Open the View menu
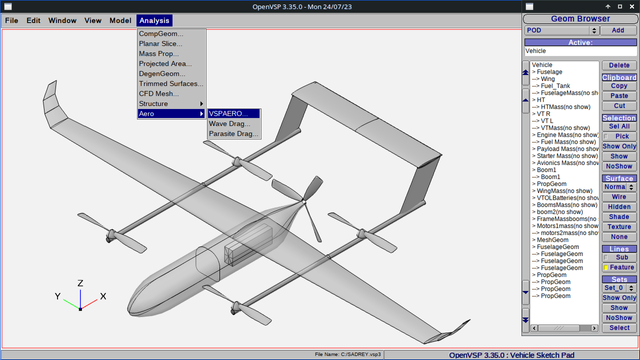The image size is (640, 360). 93,20
